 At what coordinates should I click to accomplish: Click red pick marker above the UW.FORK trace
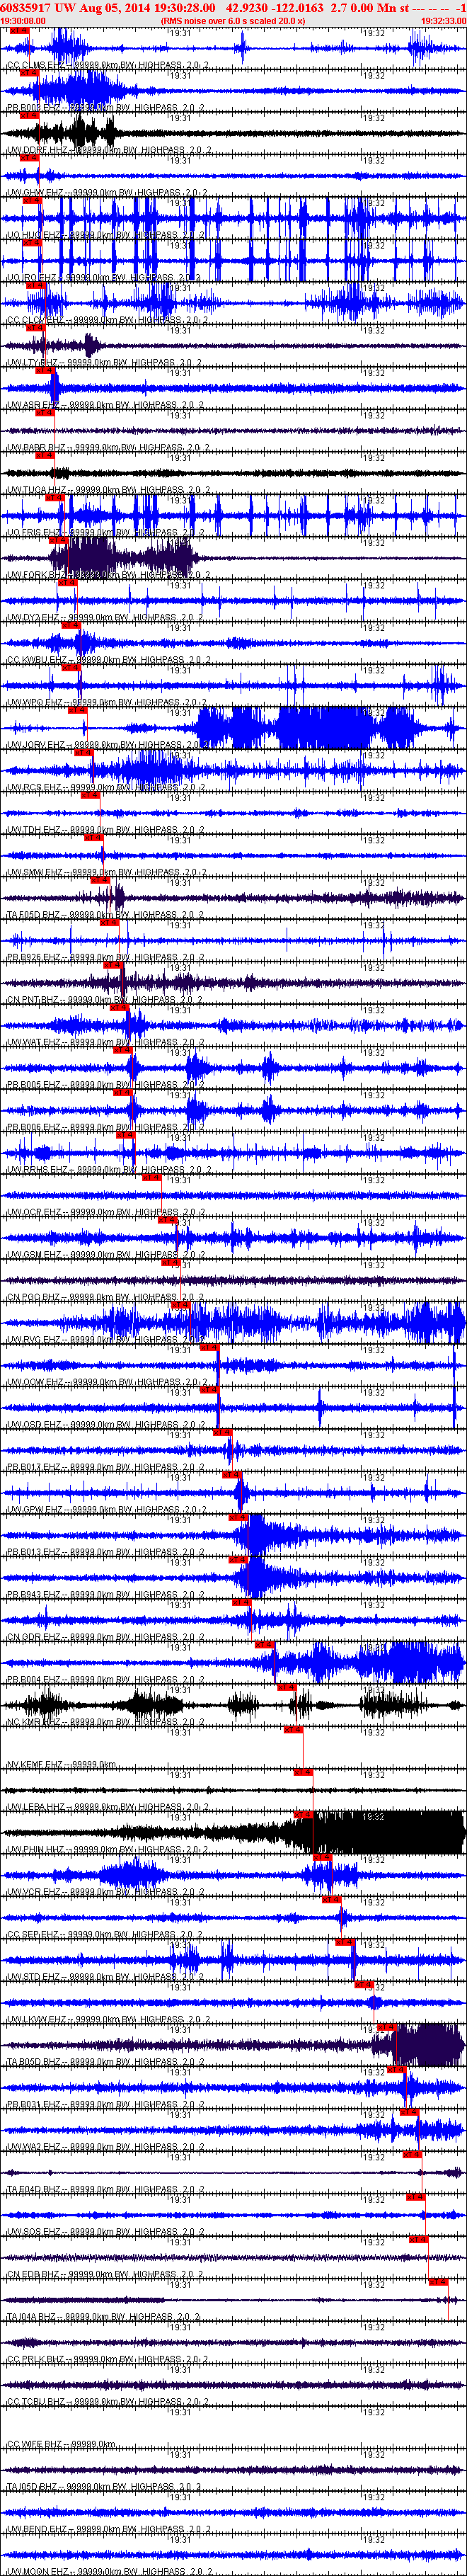point(58,540)
